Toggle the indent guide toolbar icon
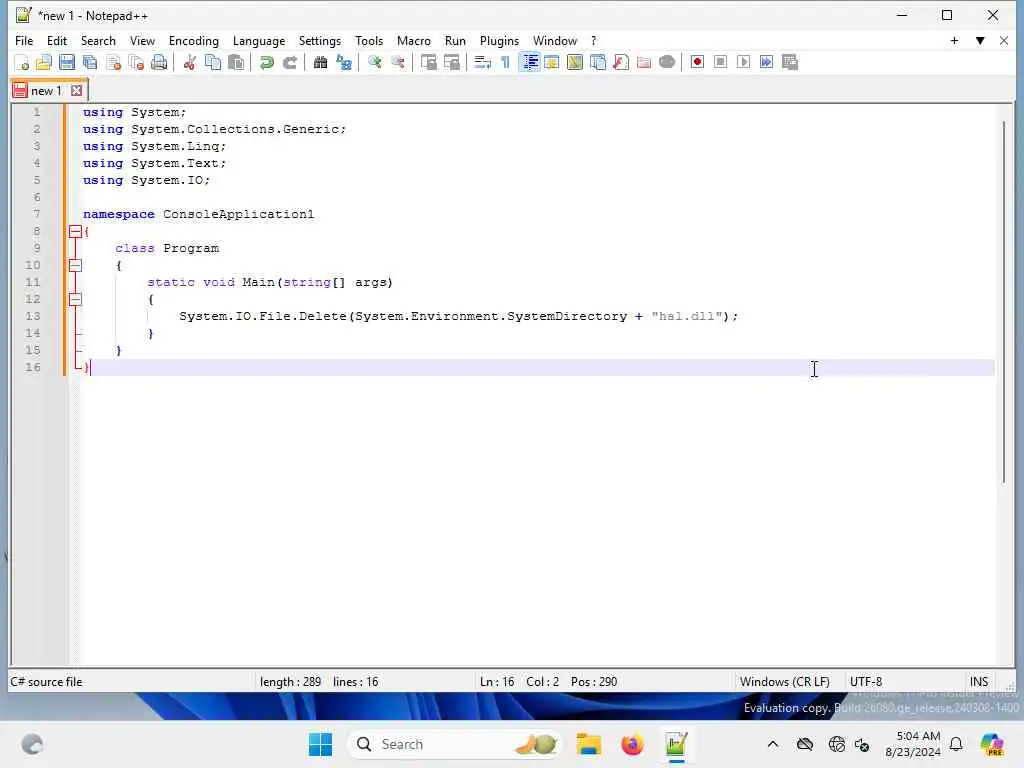This screenshot has width=1024, height=768. click(529, 63)
